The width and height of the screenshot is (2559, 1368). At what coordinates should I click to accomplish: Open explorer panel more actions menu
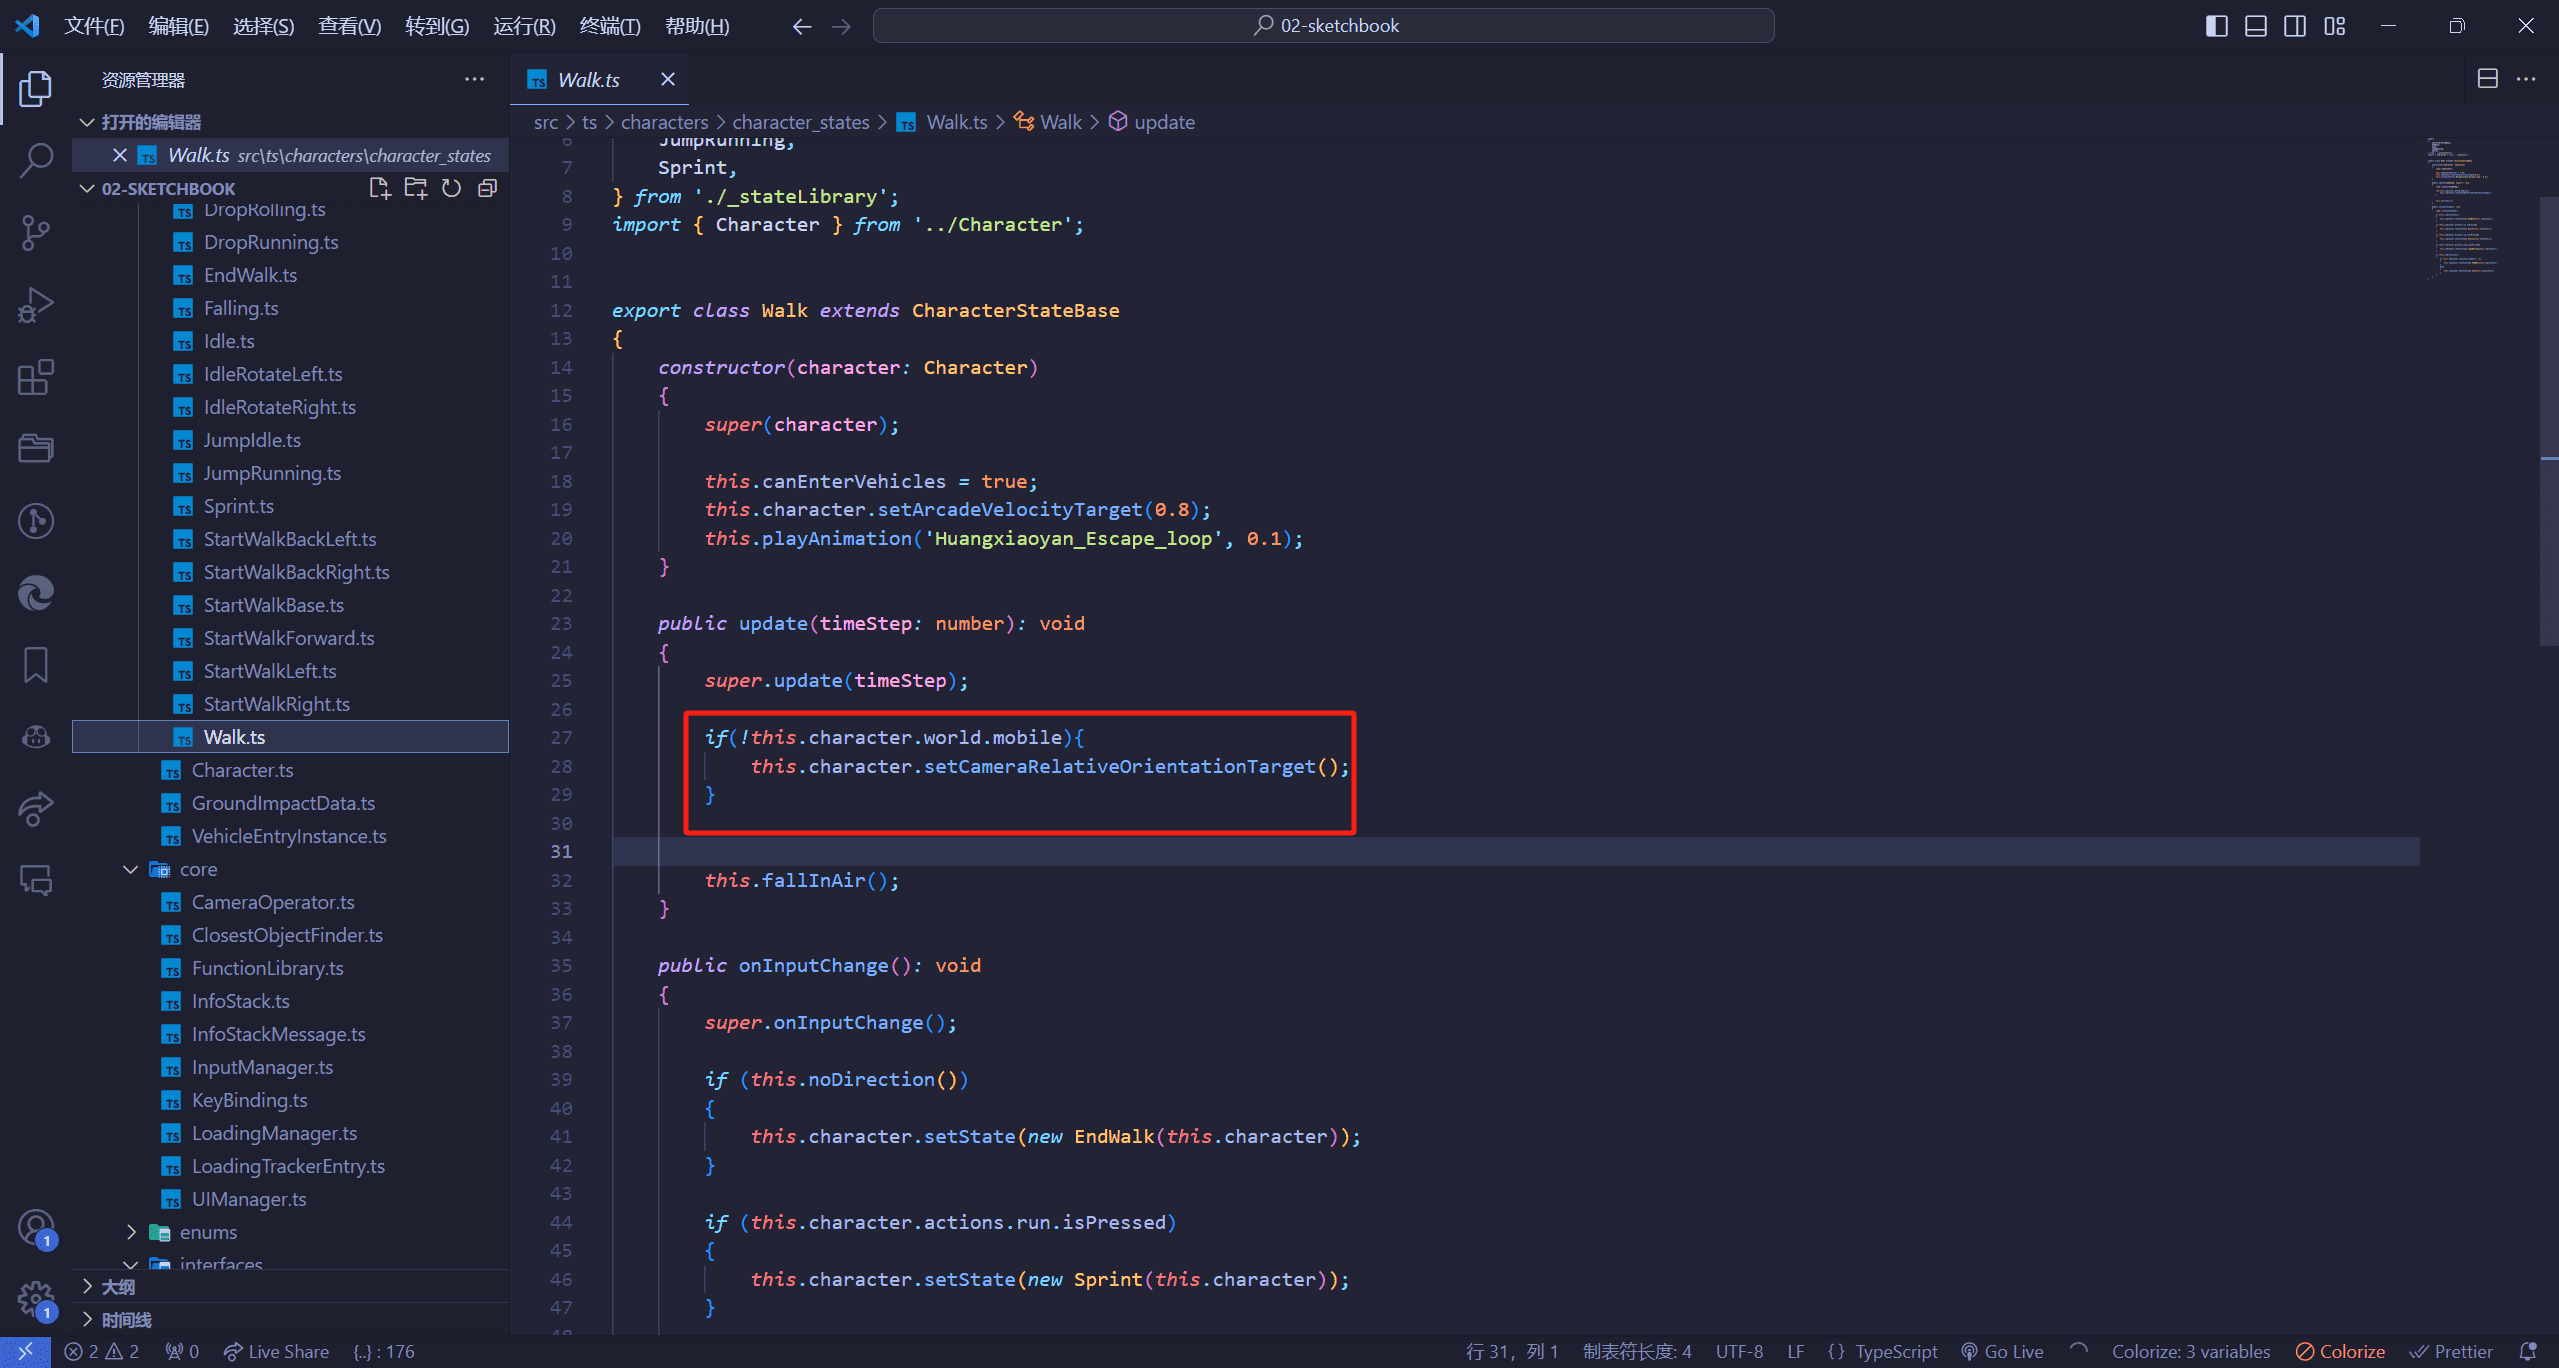(x=474, y=79)
